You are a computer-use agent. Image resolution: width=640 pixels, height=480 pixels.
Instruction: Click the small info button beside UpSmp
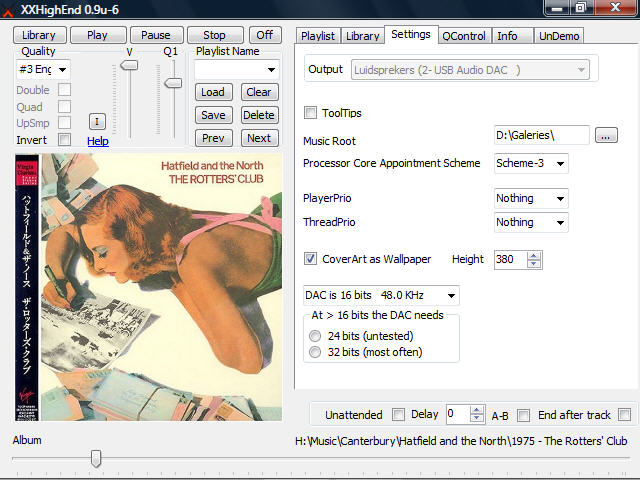(x=97, y=121)
